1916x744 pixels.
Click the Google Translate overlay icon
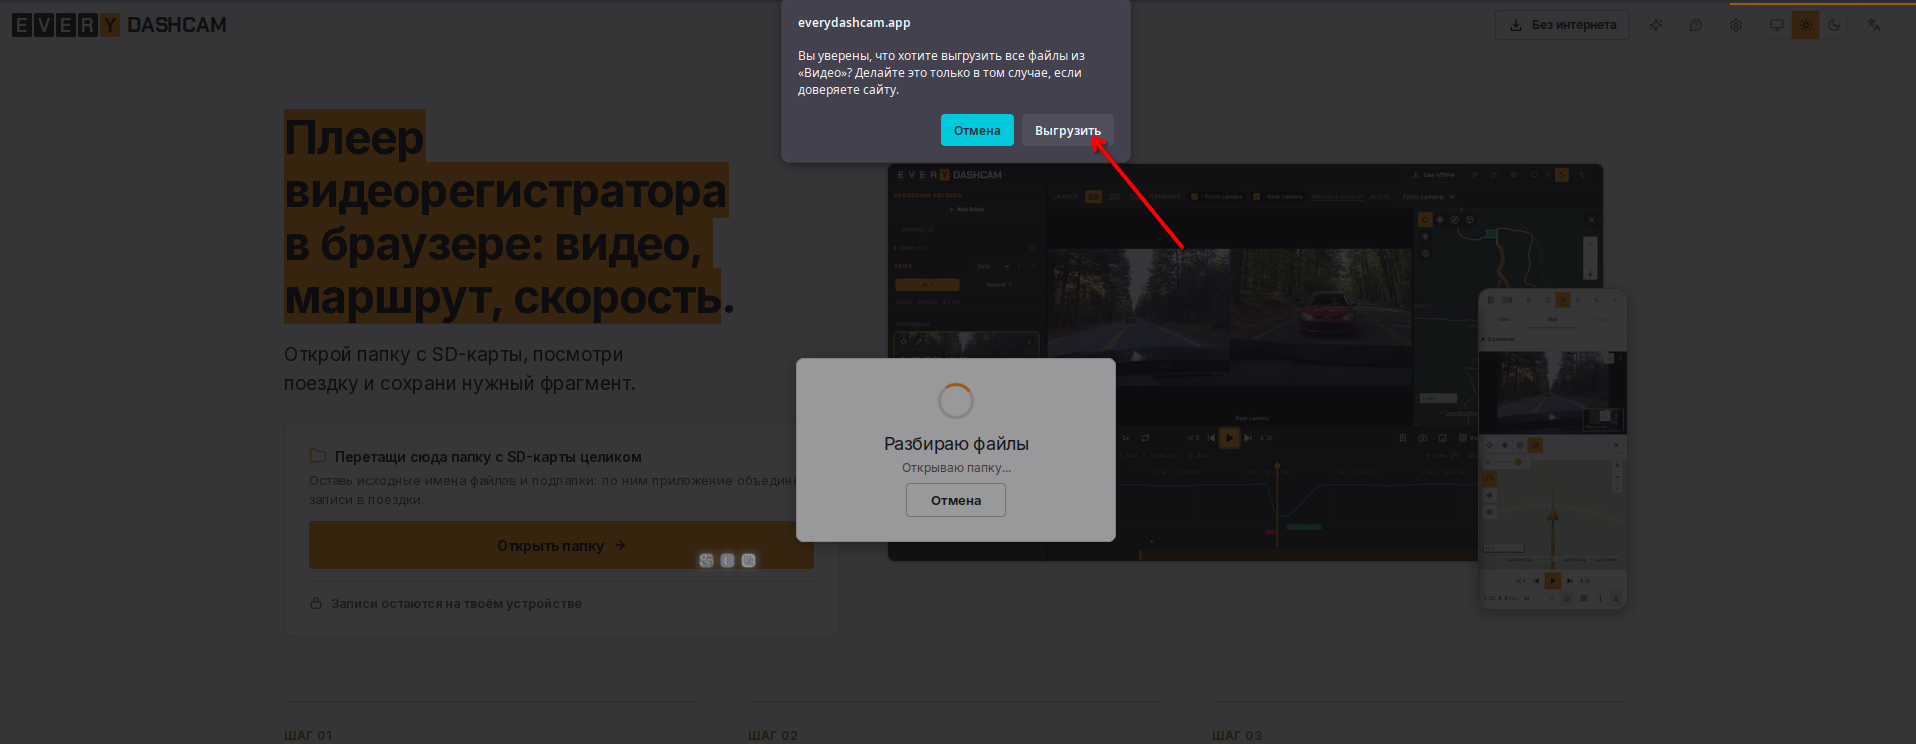(706, 560)
